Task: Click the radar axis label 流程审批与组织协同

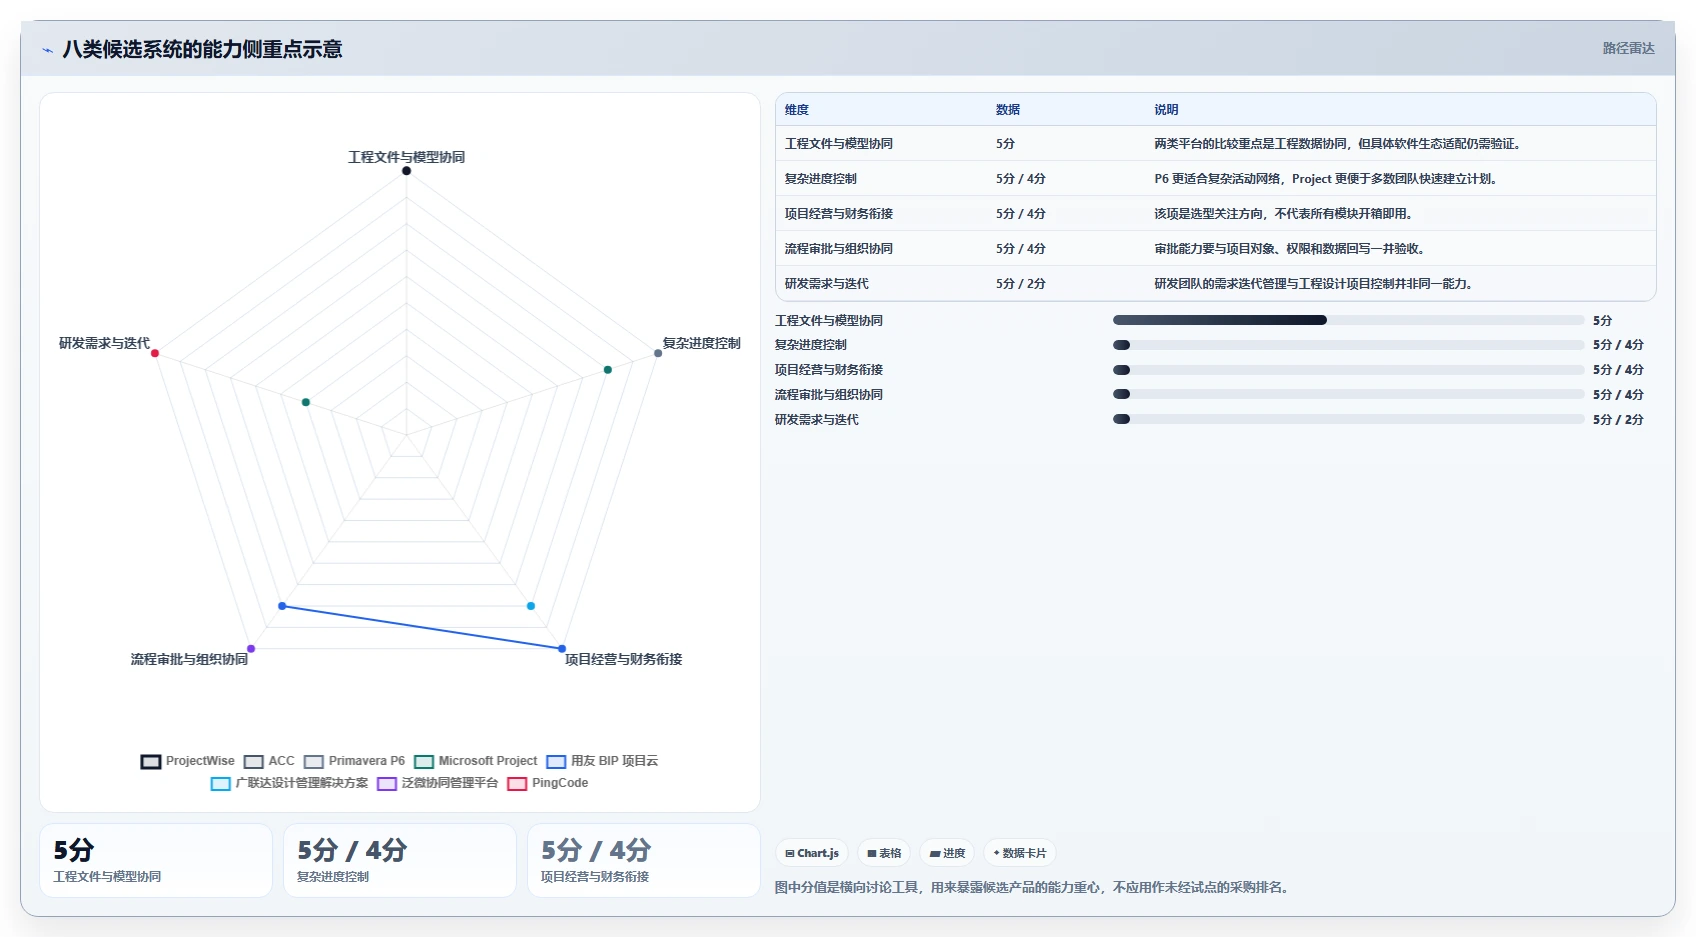Action: pyautogui.click(x=189, y=659)
